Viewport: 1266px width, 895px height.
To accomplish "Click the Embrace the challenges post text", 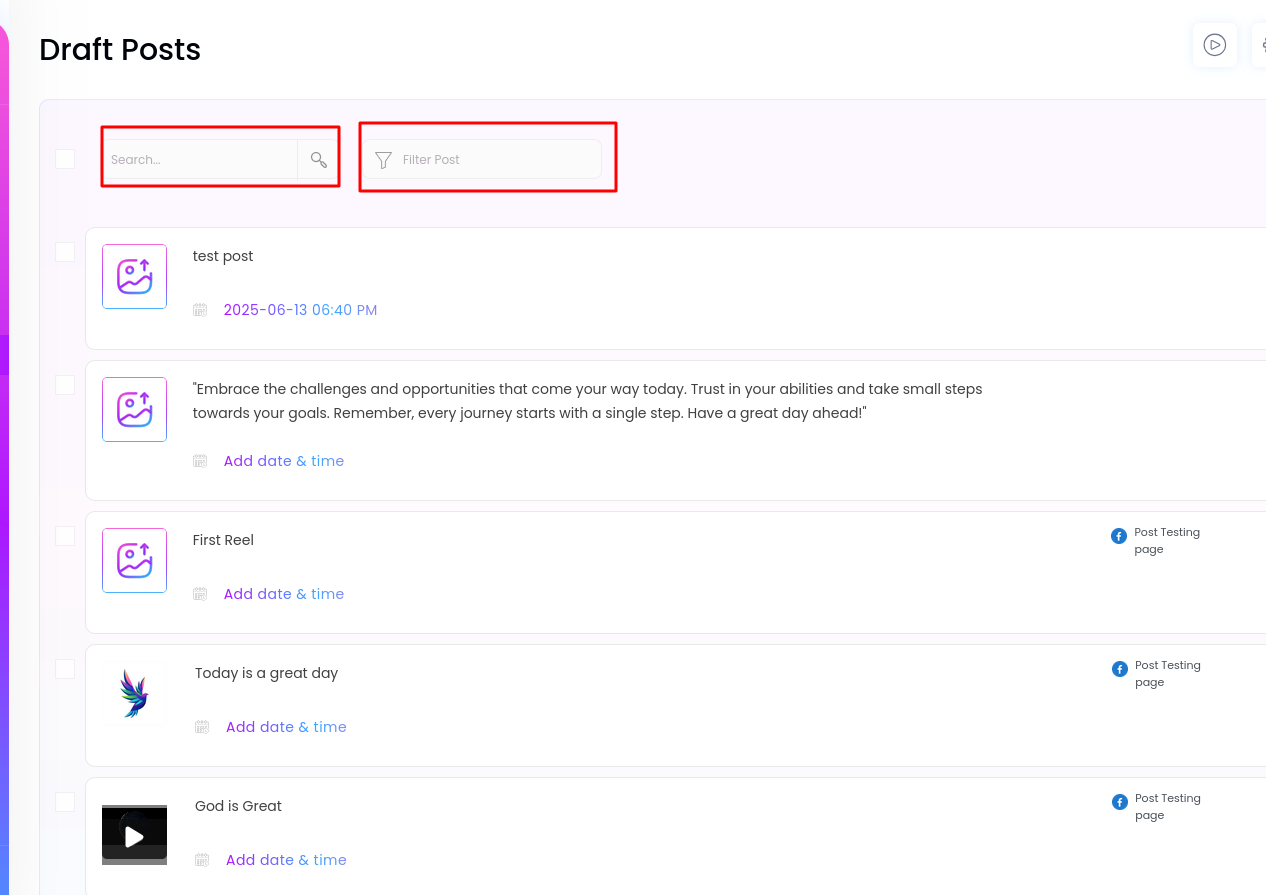I will [588, 401].
